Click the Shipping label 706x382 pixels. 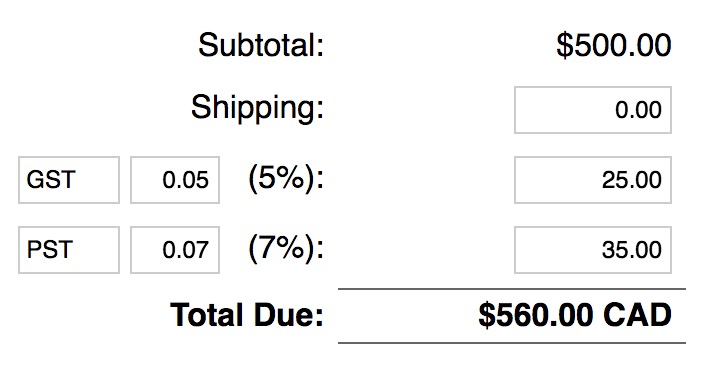pos(258,108)
